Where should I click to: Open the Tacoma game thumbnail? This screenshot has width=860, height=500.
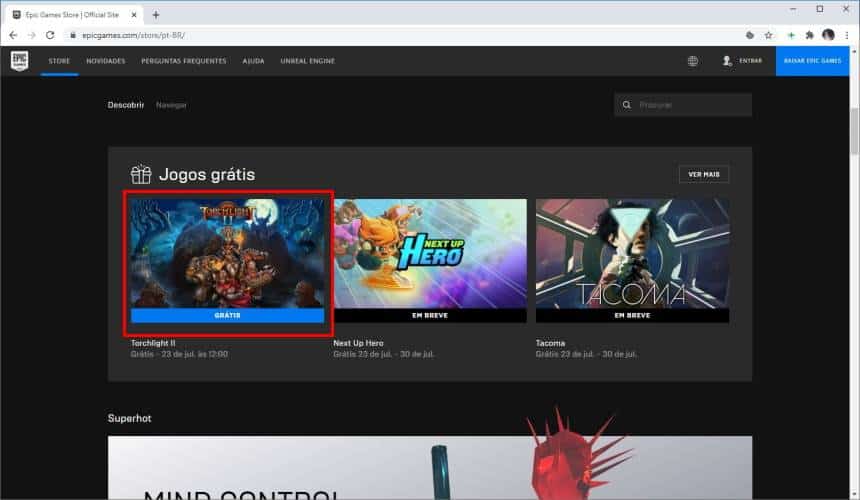pos(632,253)
